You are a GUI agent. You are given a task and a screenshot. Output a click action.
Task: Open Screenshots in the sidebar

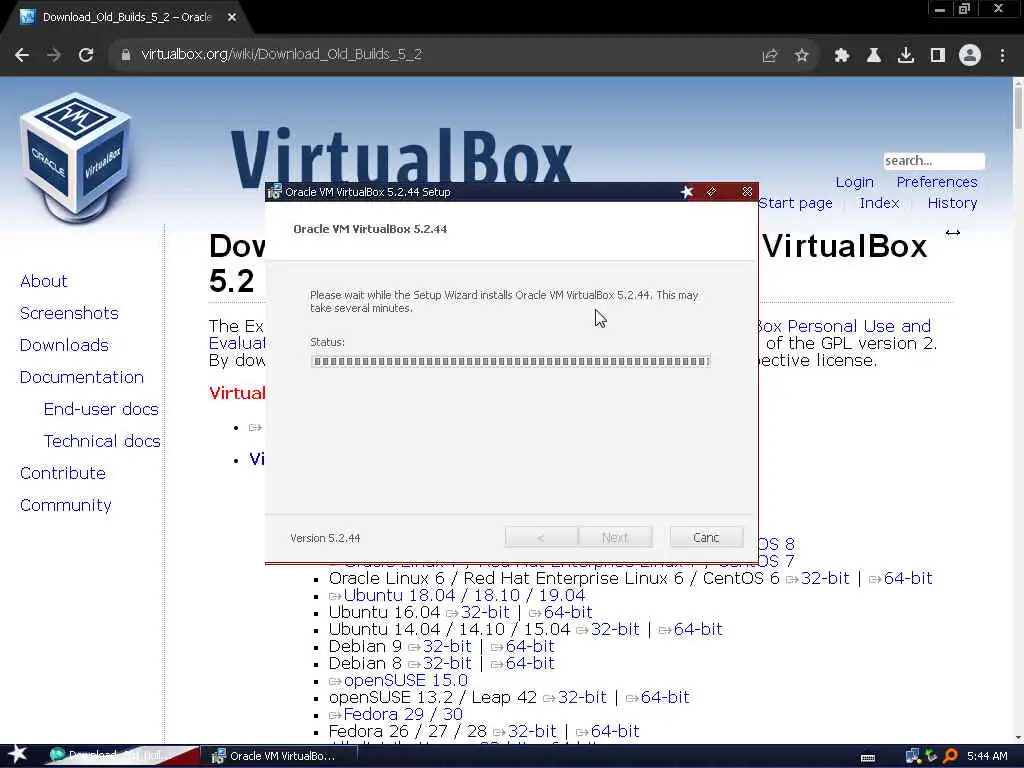[69, 313]
